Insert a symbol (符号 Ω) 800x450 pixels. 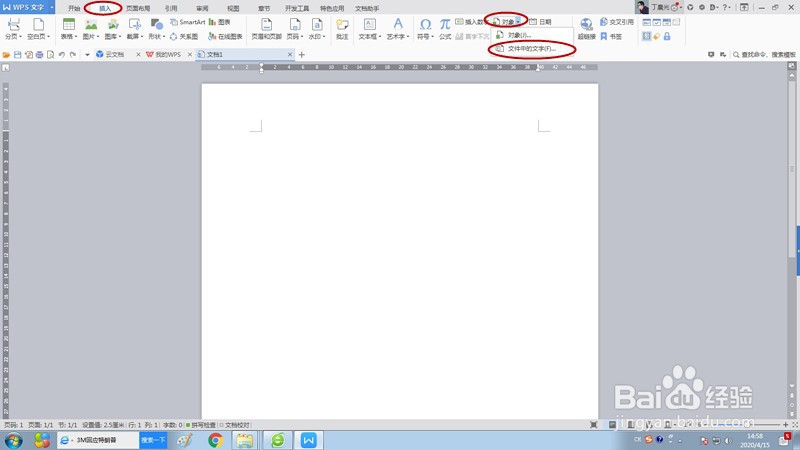point(425,29)
